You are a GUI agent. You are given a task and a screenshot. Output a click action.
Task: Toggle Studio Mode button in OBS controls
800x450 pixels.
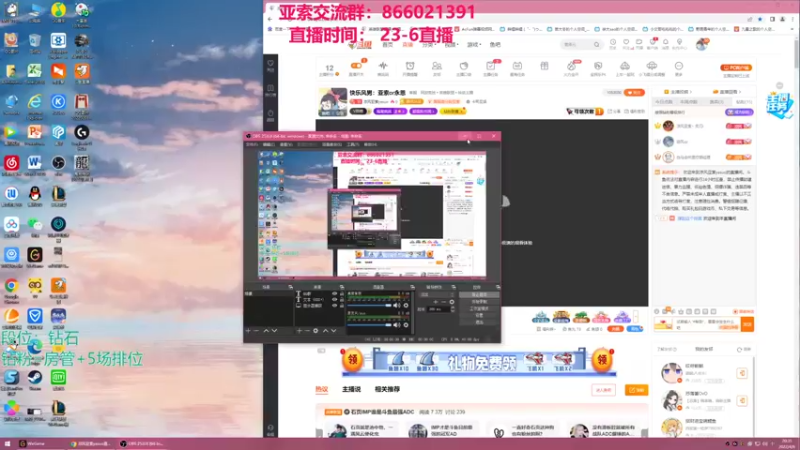click(x=479, y=309)
